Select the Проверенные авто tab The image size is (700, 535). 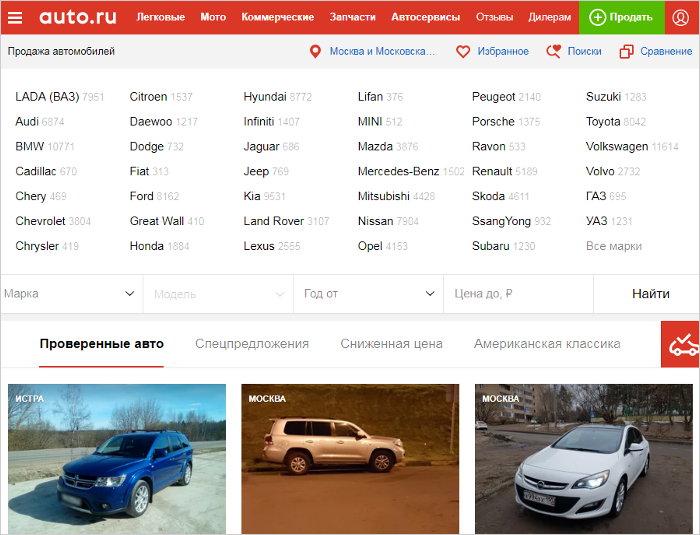[x=101, y=344]
